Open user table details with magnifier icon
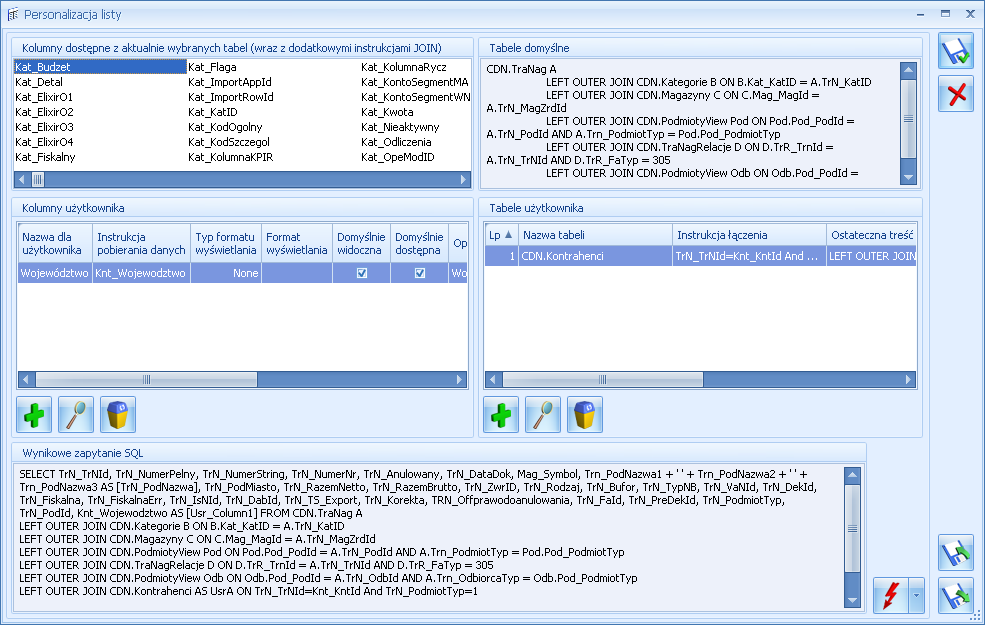The width and height of the screenshot is (985, 625). coord(543,415)
